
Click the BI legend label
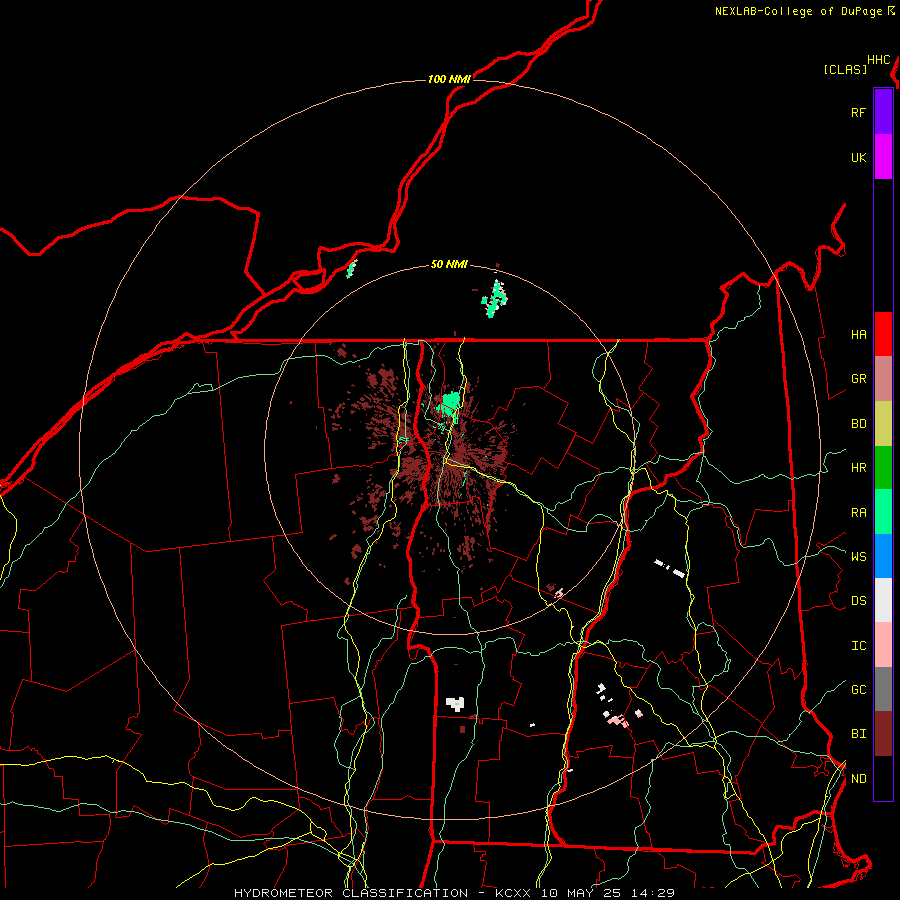pyautogui.click(x=858, y=734)
